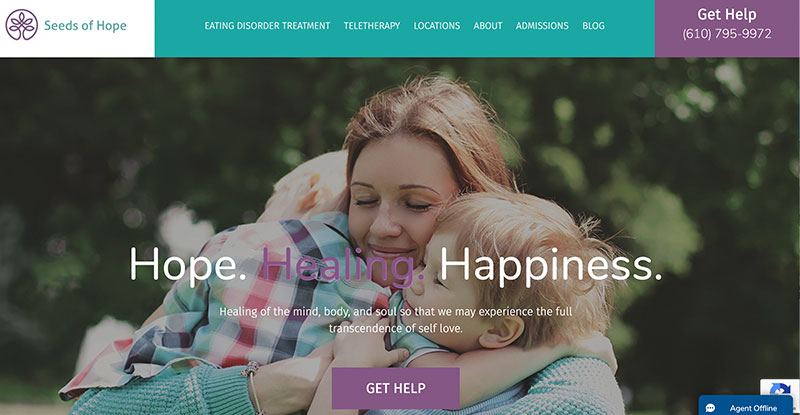Click the reCAPTCHA badge icon
The height and width of the screenshot is (415, 800).
[x=780, y=389]
